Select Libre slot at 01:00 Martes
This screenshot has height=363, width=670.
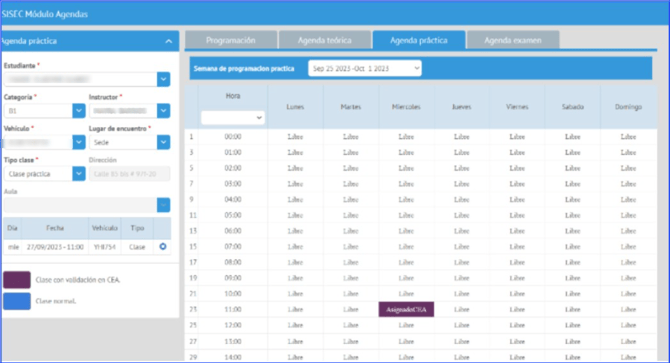click(351, 152)
